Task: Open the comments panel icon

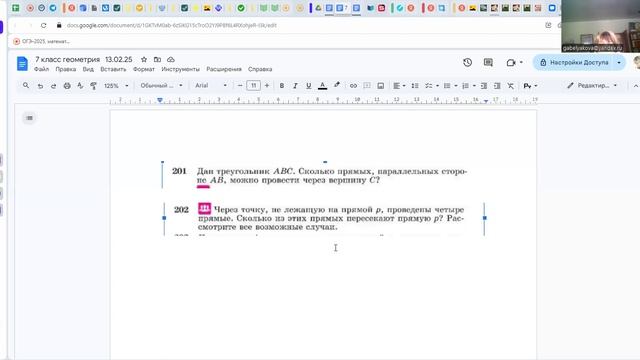Action: (488, 62)
